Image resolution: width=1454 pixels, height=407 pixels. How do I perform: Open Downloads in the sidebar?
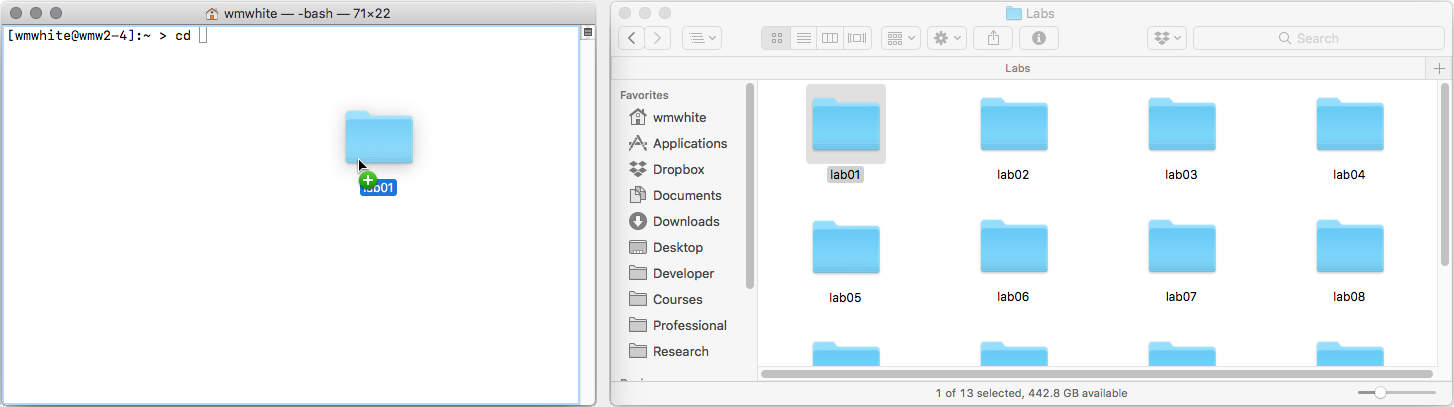(685, 221)
